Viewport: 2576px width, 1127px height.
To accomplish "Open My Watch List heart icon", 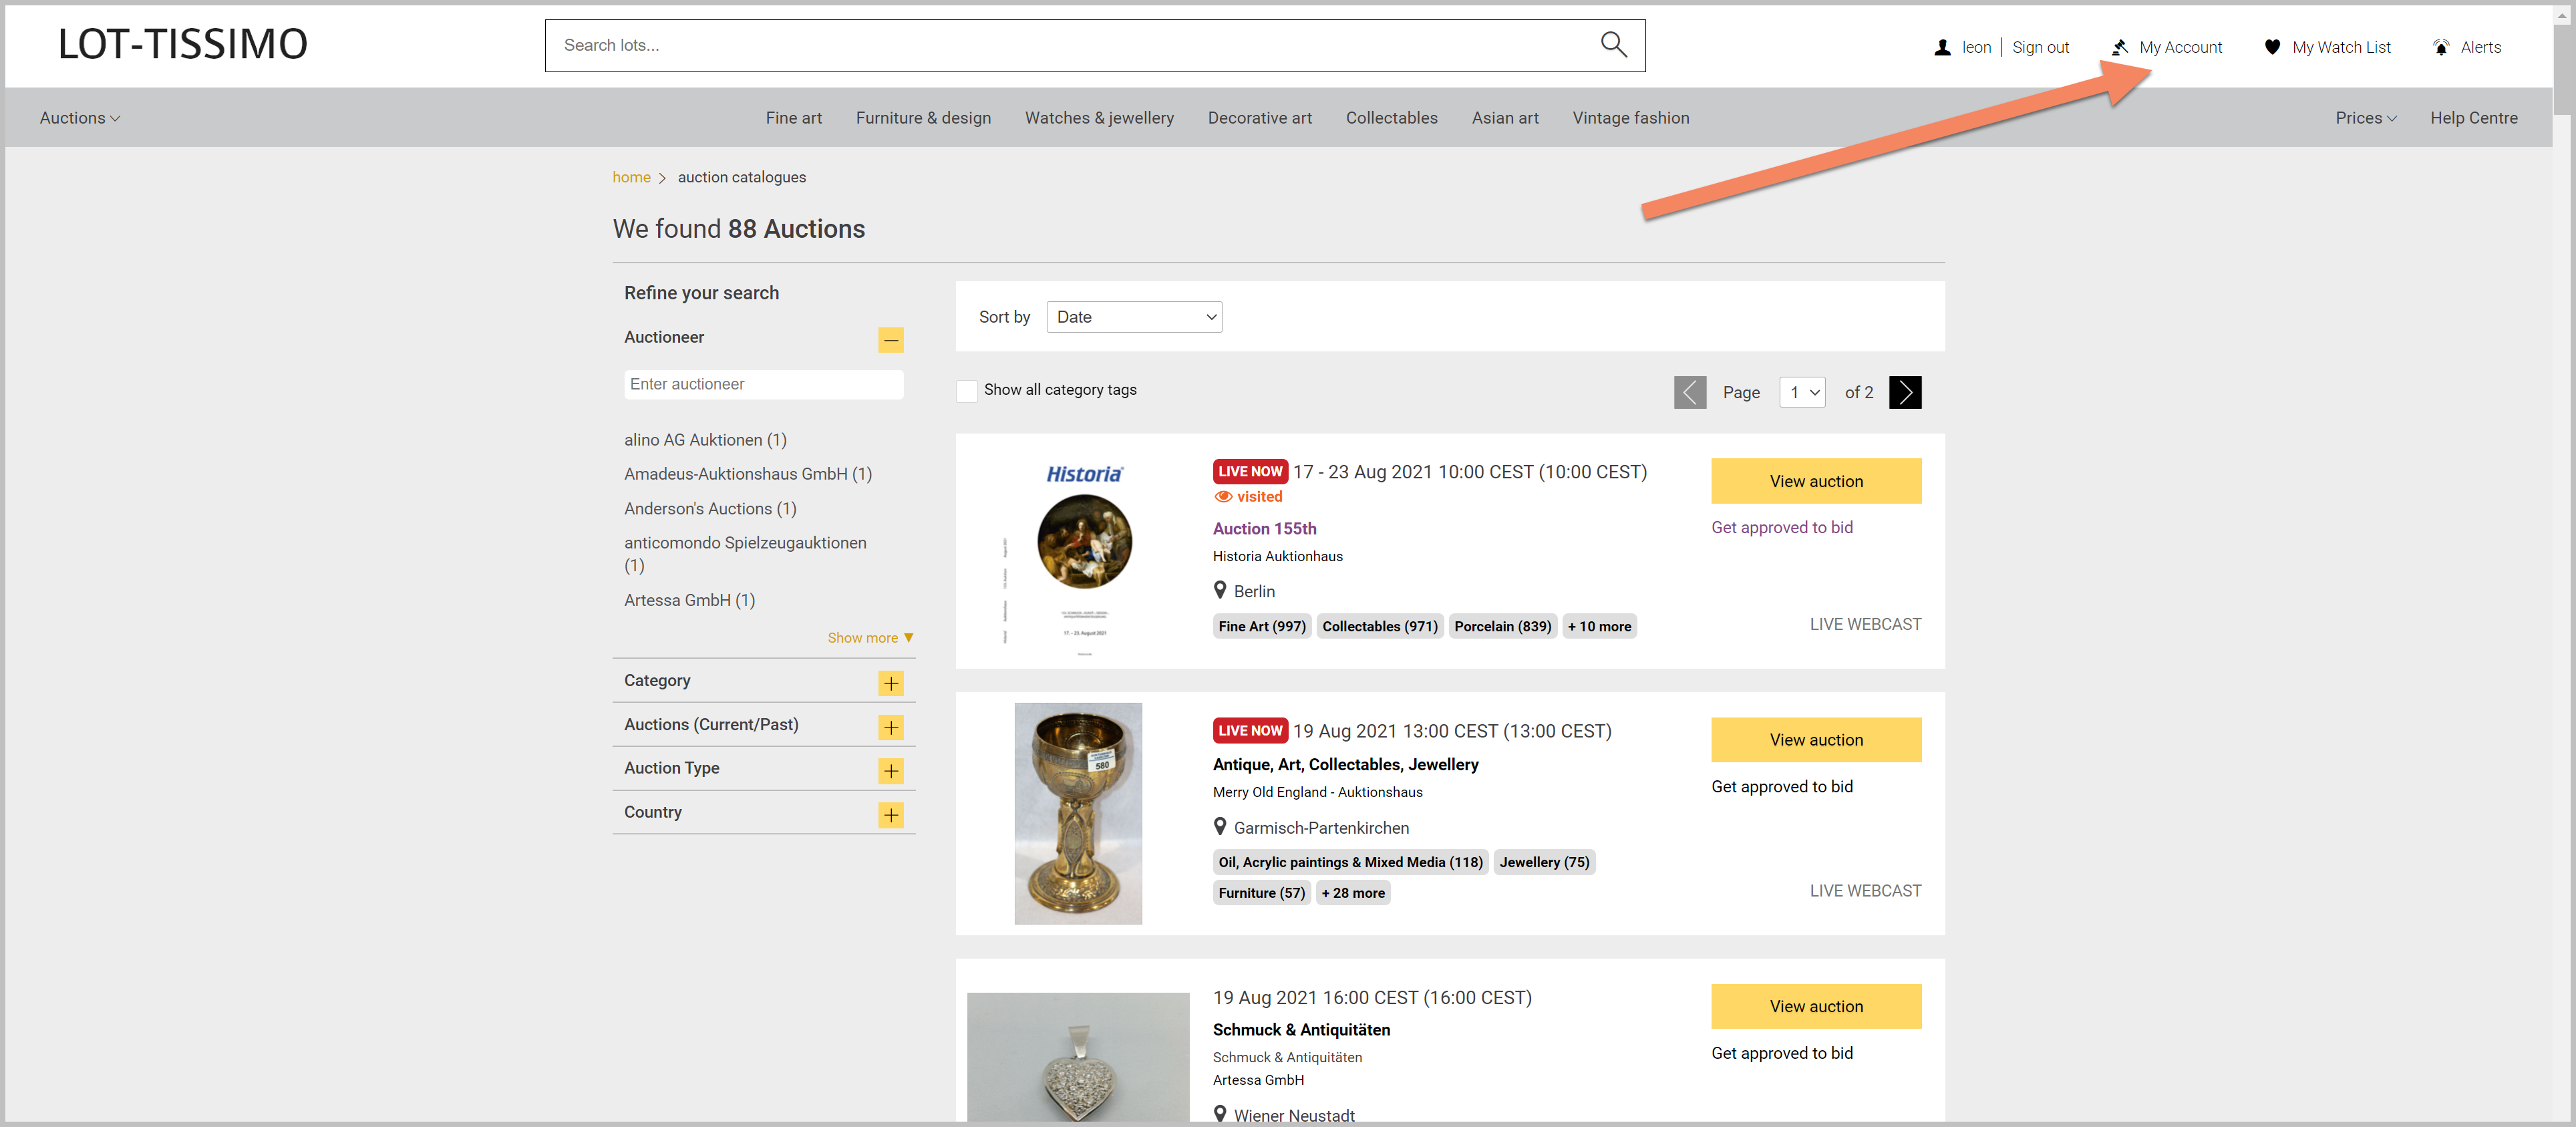I will point(2272,47).
